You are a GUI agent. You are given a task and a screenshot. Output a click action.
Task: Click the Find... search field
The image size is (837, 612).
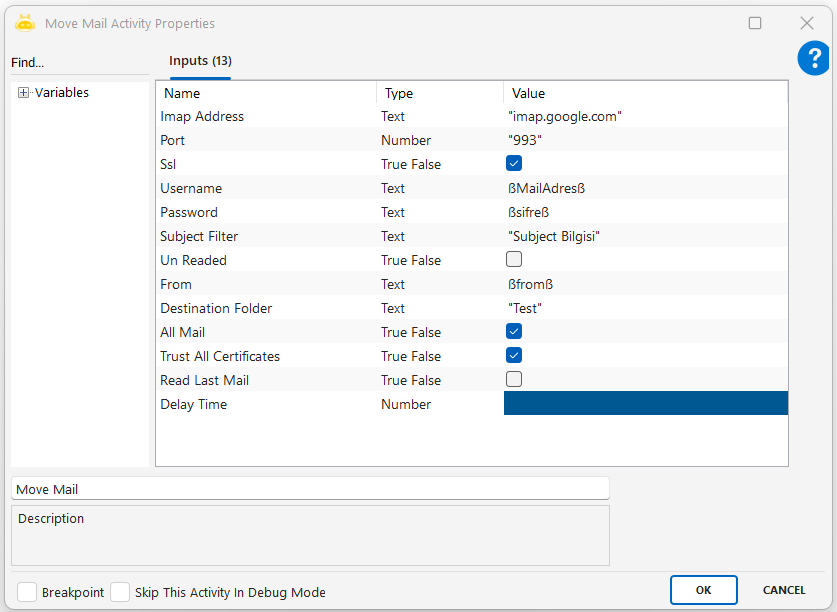[x=78, y=63]
